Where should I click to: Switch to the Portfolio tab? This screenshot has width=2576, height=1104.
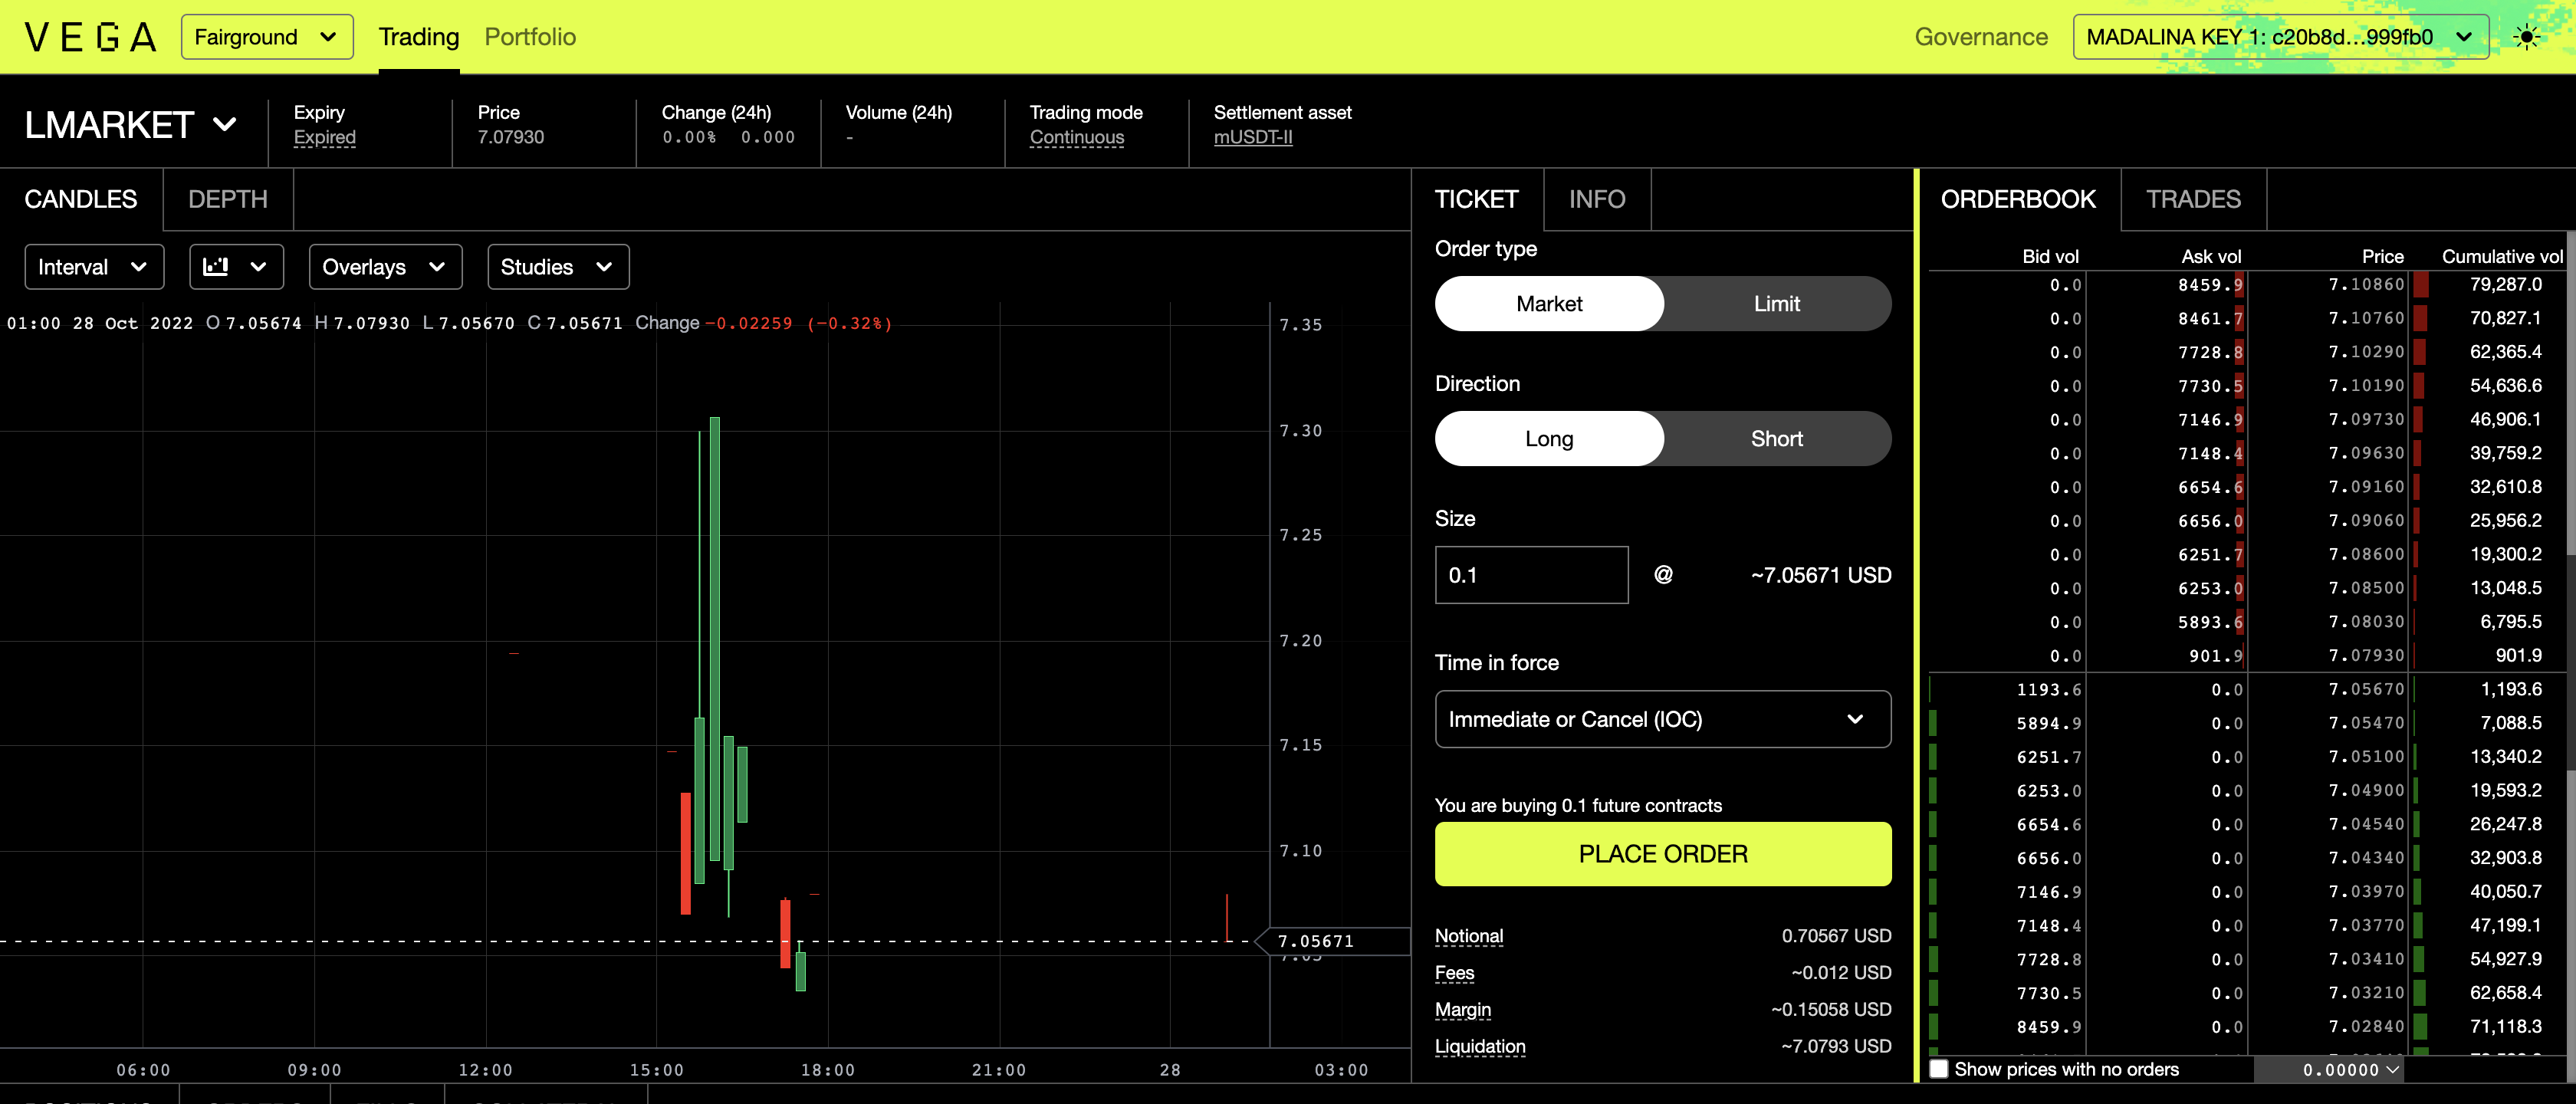pyautogui.click(x=530, y=37)
